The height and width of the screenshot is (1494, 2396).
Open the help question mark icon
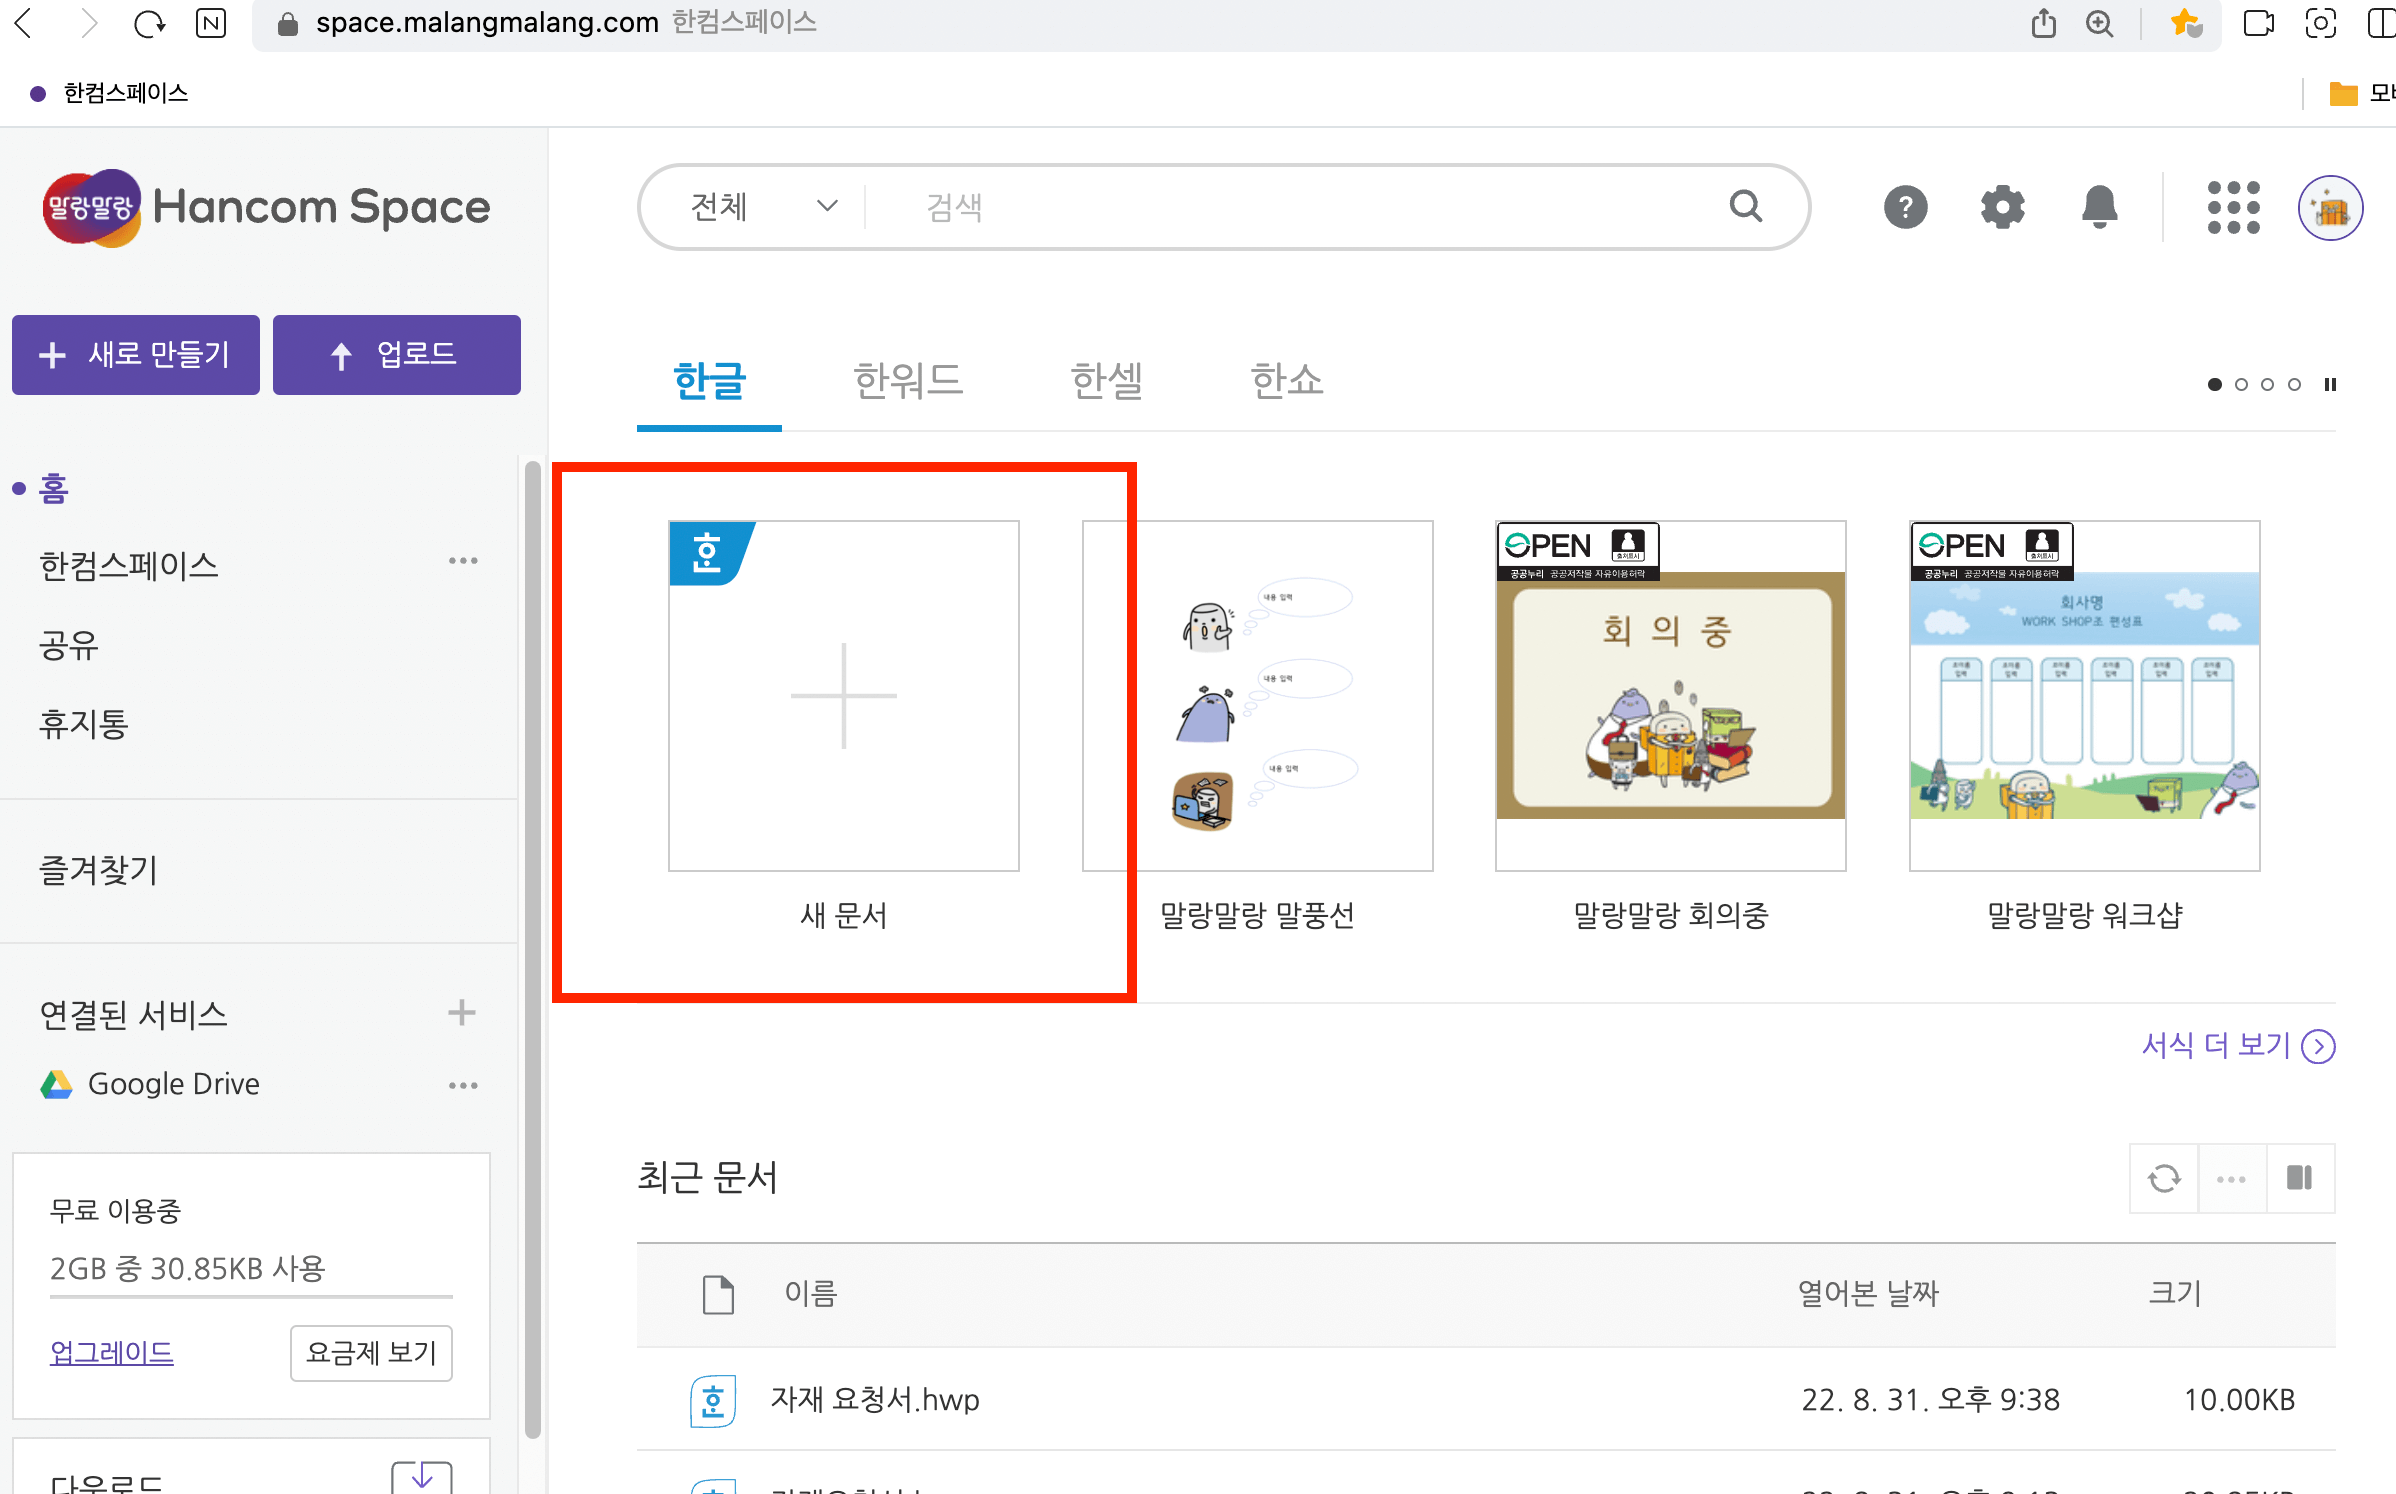tap(1905, 208)
